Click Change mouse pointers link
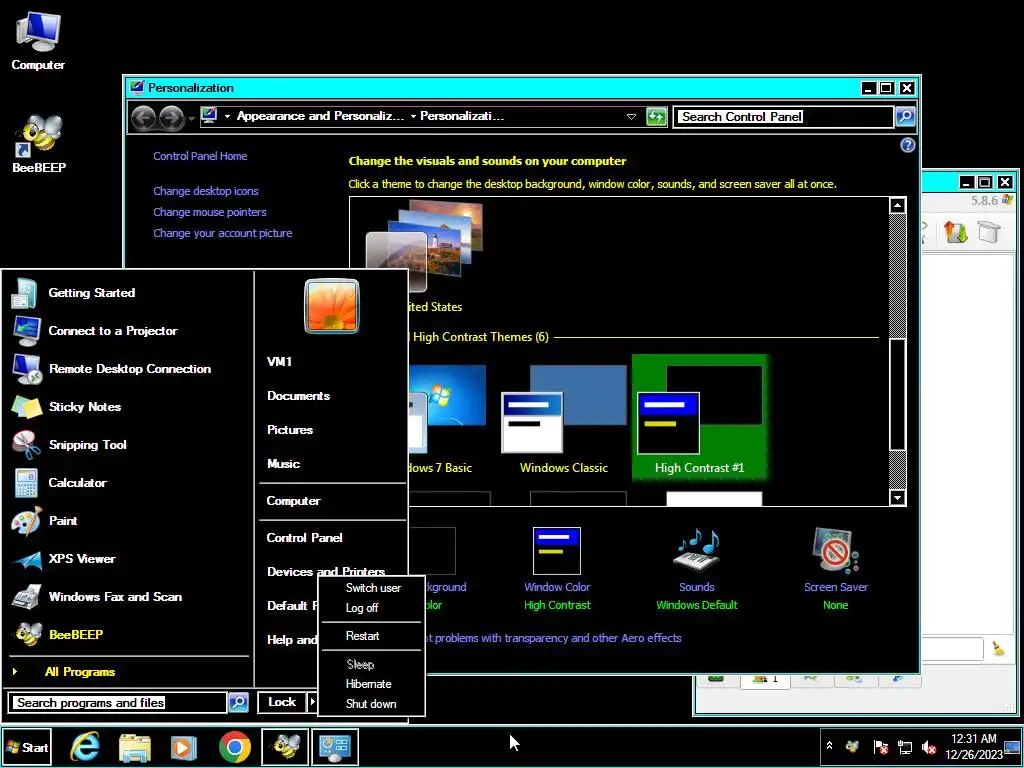Viewport: 1024px width, 768px height. tap(210, 212)
